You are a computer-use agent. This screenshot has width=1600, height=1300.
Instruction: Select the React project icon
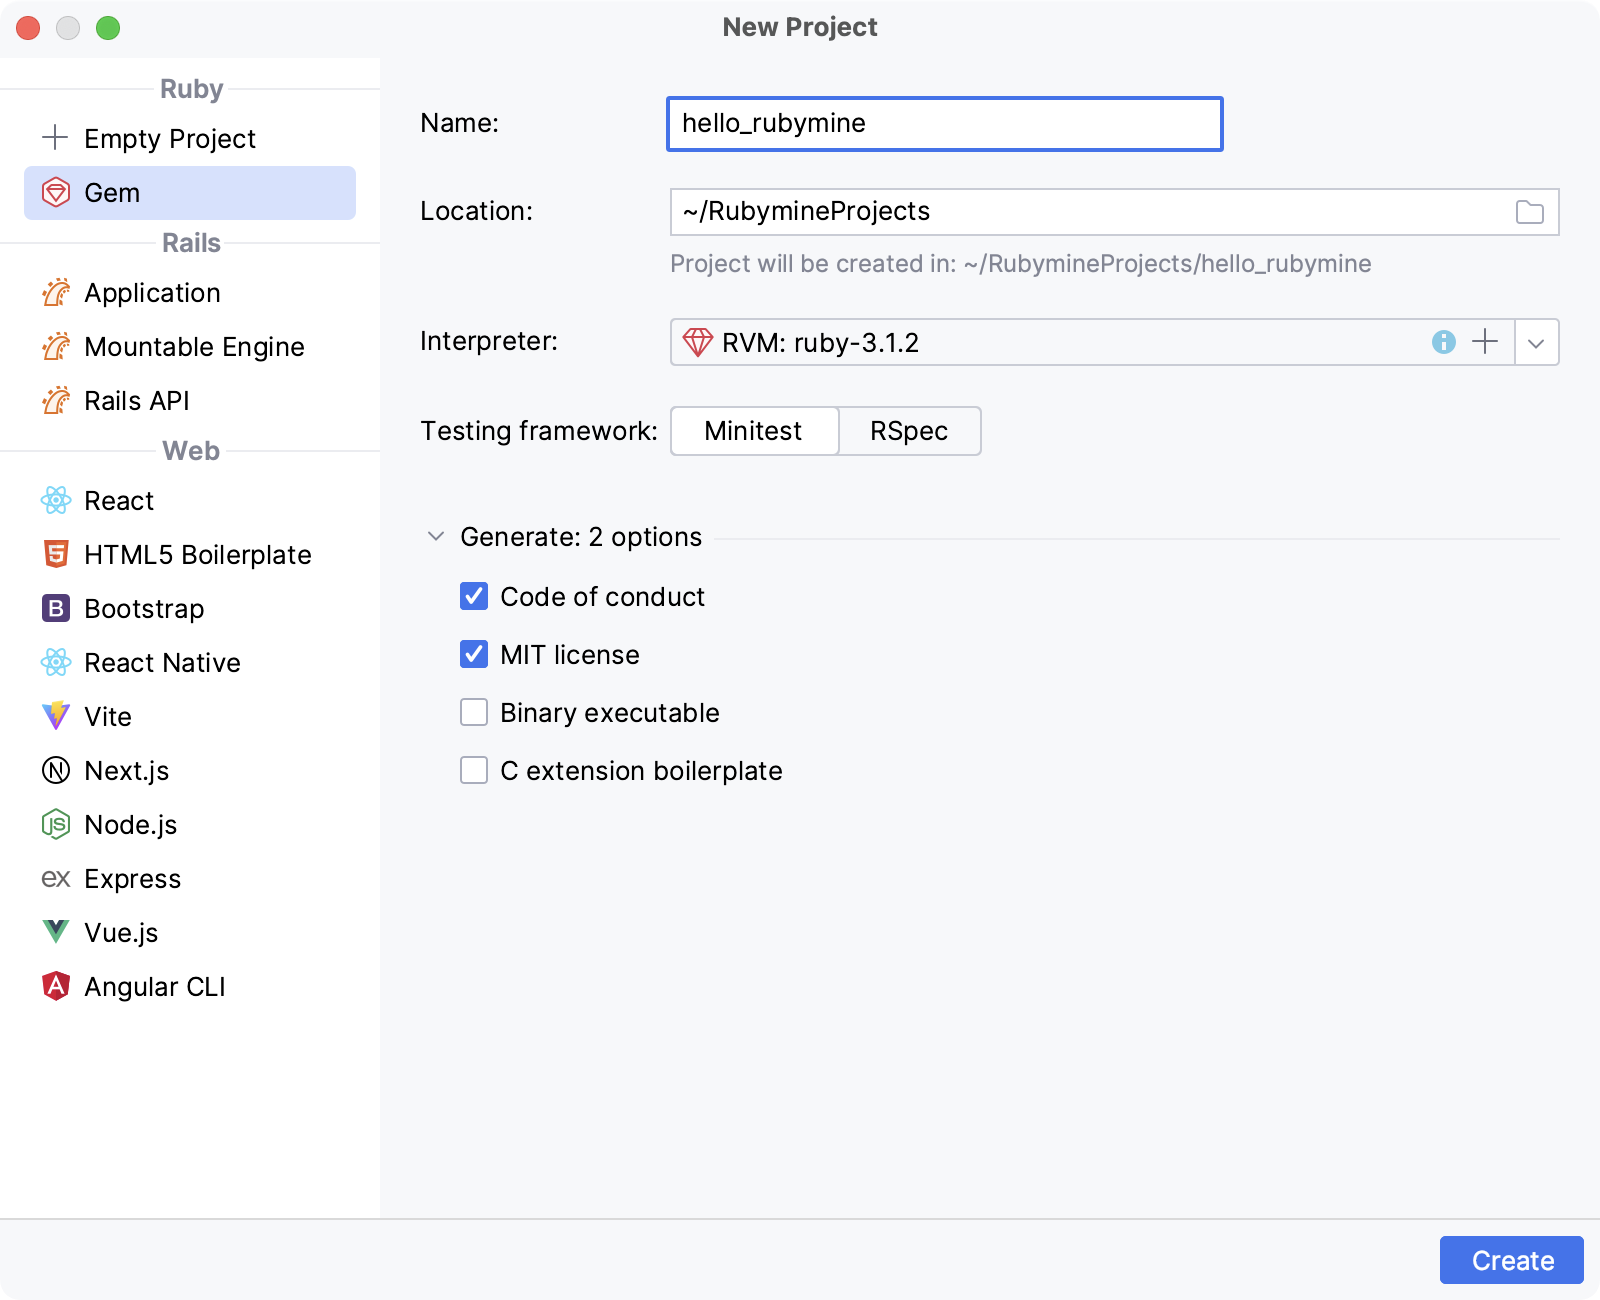(x=56, y=500)
